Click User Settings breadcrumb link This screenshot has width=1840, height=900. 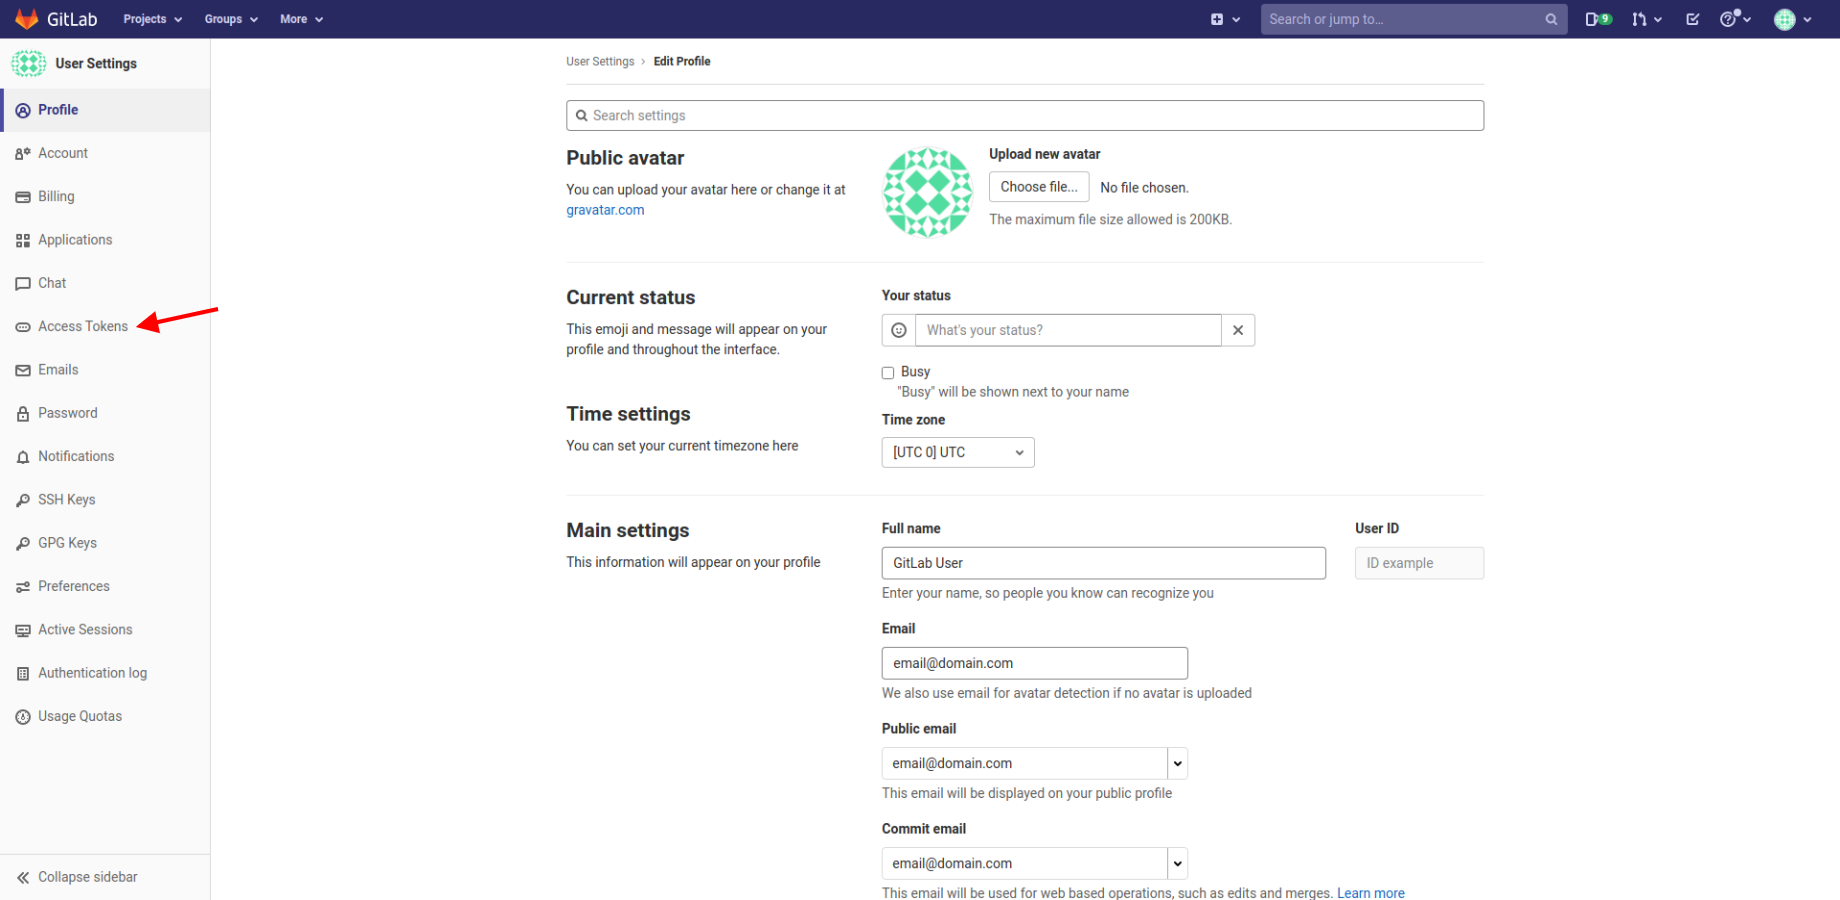coord(600,61)
